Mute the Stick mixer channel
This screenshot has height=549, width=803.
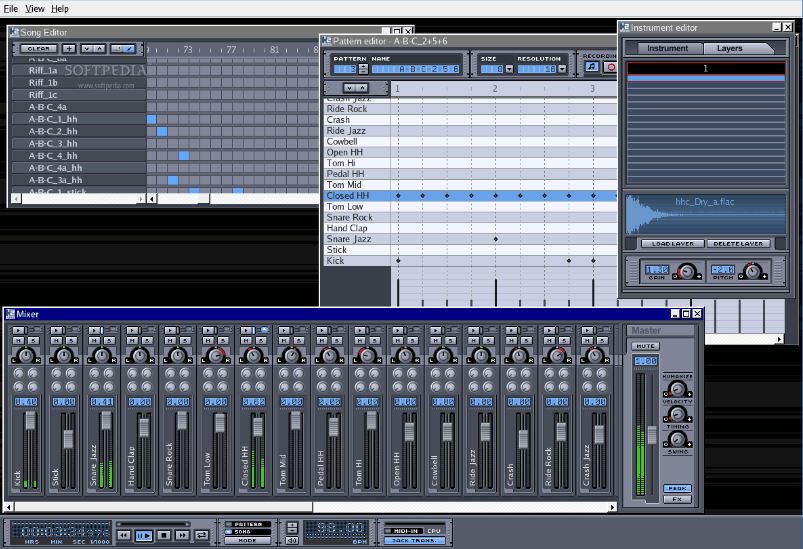pos(56,341)
